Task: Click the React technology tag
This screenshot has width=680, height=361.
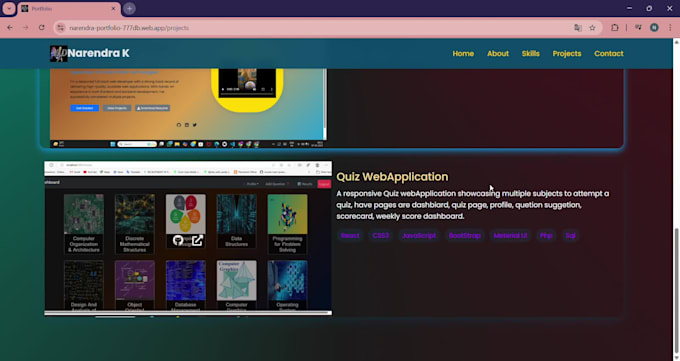Action: pos(350,236)
